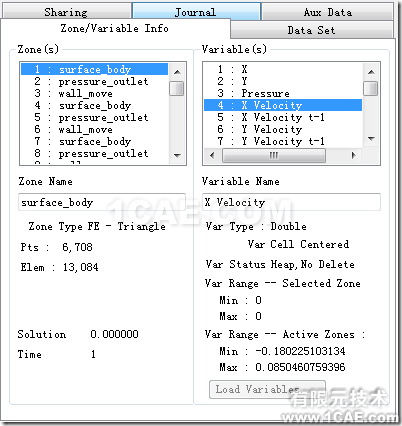The height and width of the screenshot is (426, 402).
Task: Click Zone list scroll down arrow
Action: pos(177,156)
